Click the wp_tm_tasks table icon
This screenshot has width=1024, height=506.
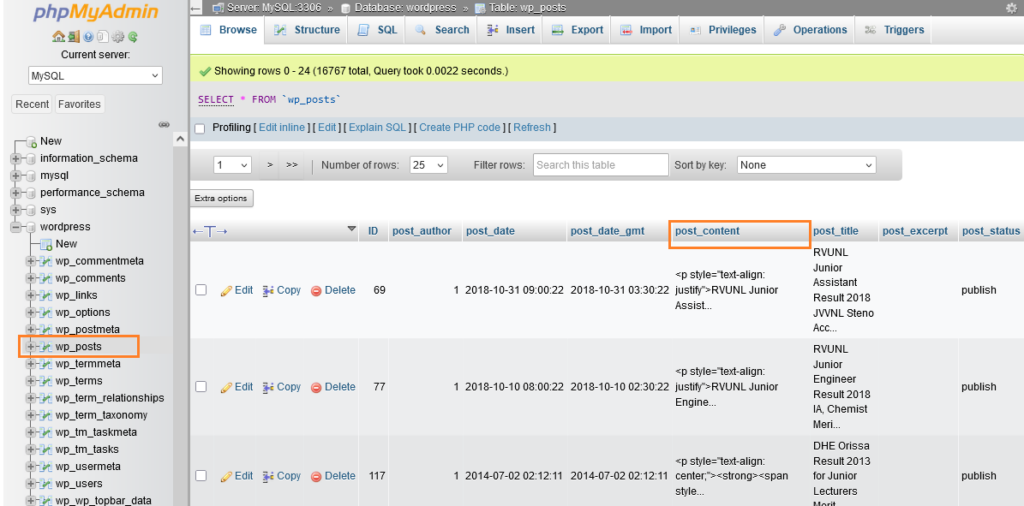(46, 450)
